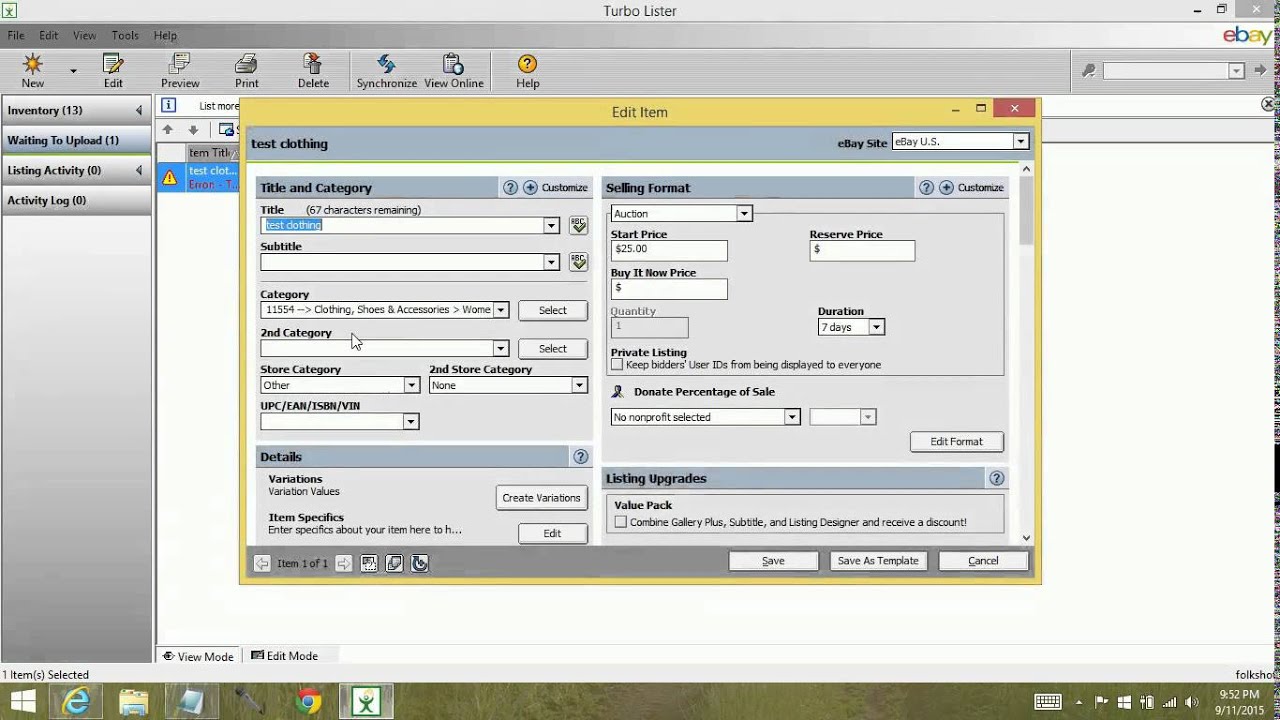The width and height of the screenshot is (1280, 720).
Task: Expand the 2nd Category combo box
Action: point(501,348)
